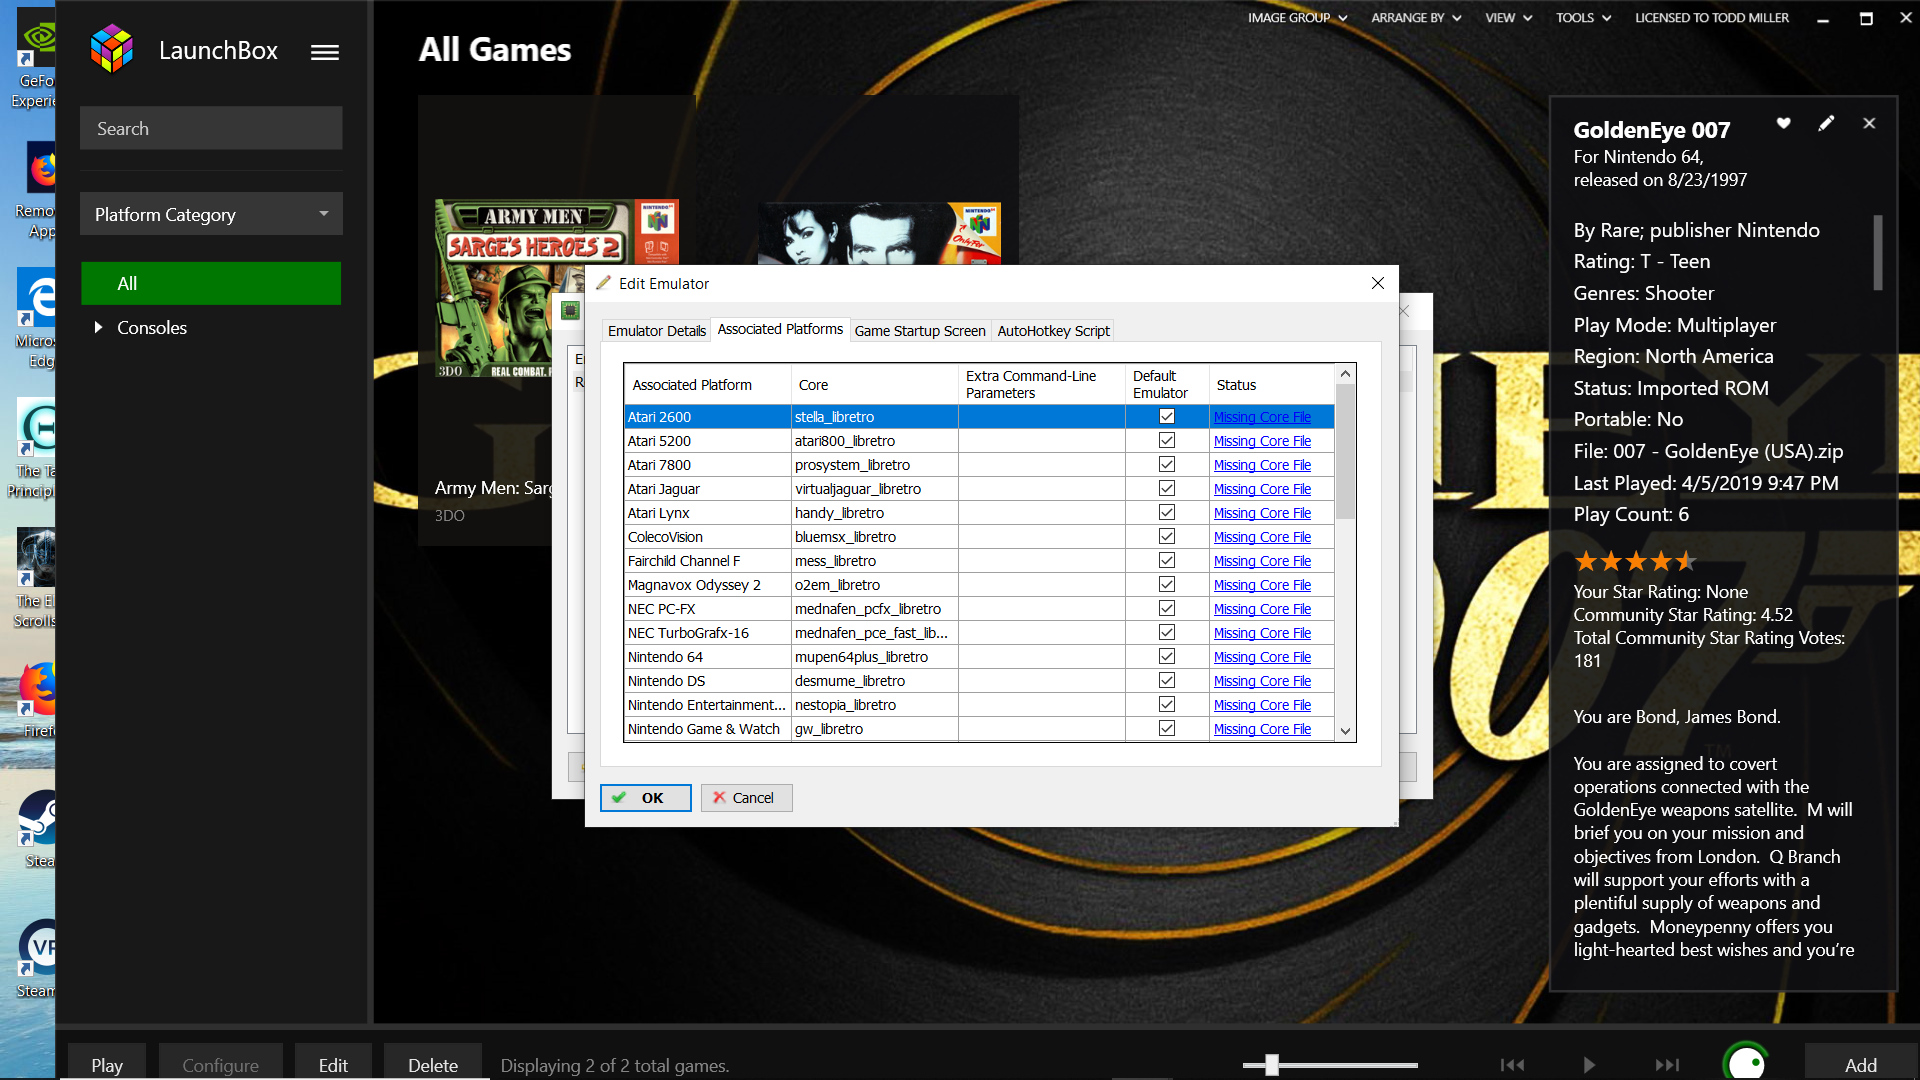This screenshot has height=1080, width=1920.
Task: Open the View menu
Action: (x=1508, y=18)
